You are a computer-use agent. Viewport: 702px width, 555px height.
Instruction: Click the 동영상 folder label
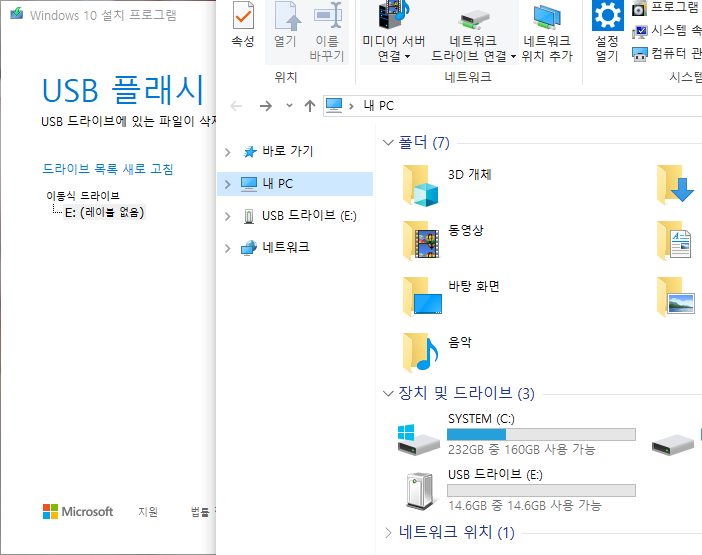[x=466, y=231]
